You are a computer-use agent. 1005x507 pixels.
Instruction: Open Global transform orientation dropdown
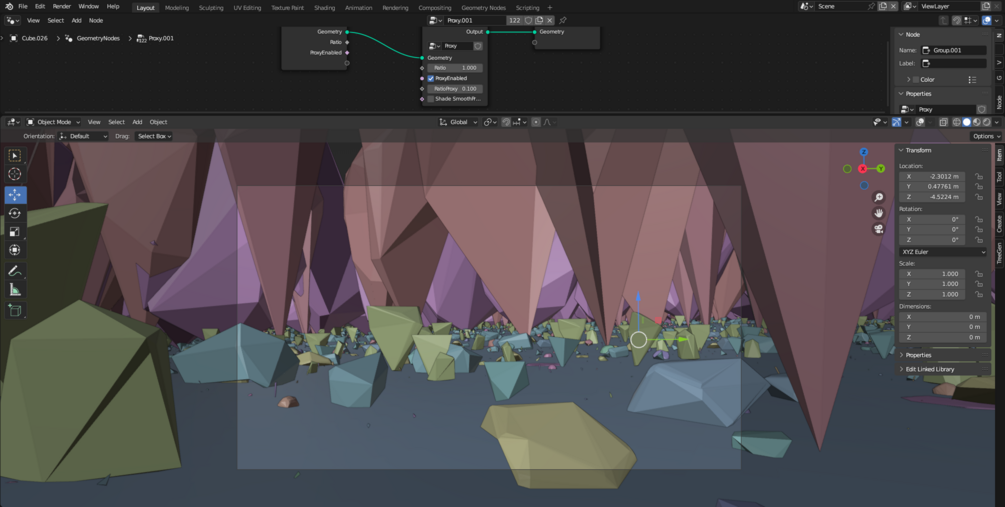[458, 122]
